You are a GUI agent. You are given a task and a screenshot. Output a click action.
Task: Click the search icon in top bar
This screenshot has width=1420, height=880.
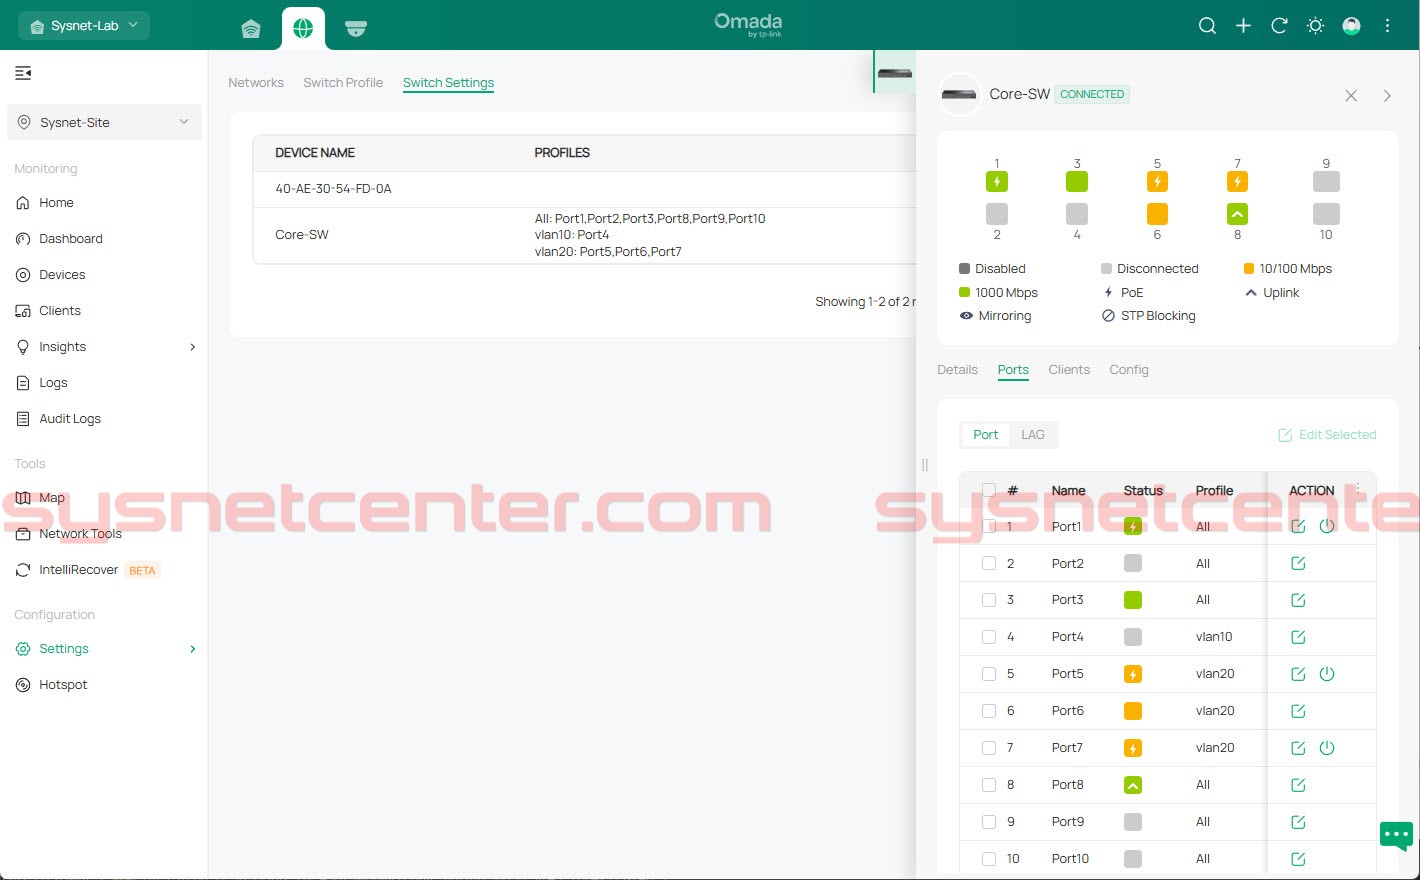tap(1207, 26)
